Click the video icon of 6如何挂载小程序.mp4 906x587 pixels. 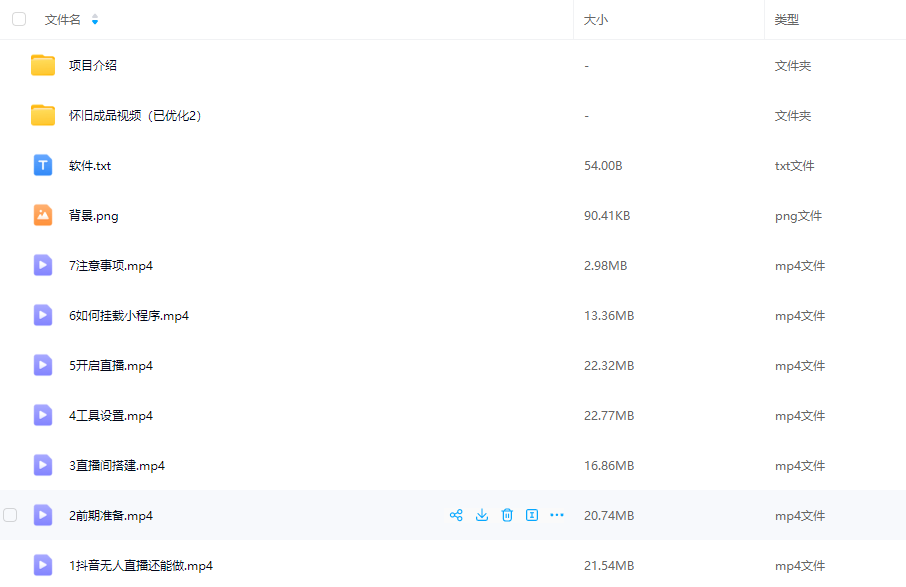43,315
